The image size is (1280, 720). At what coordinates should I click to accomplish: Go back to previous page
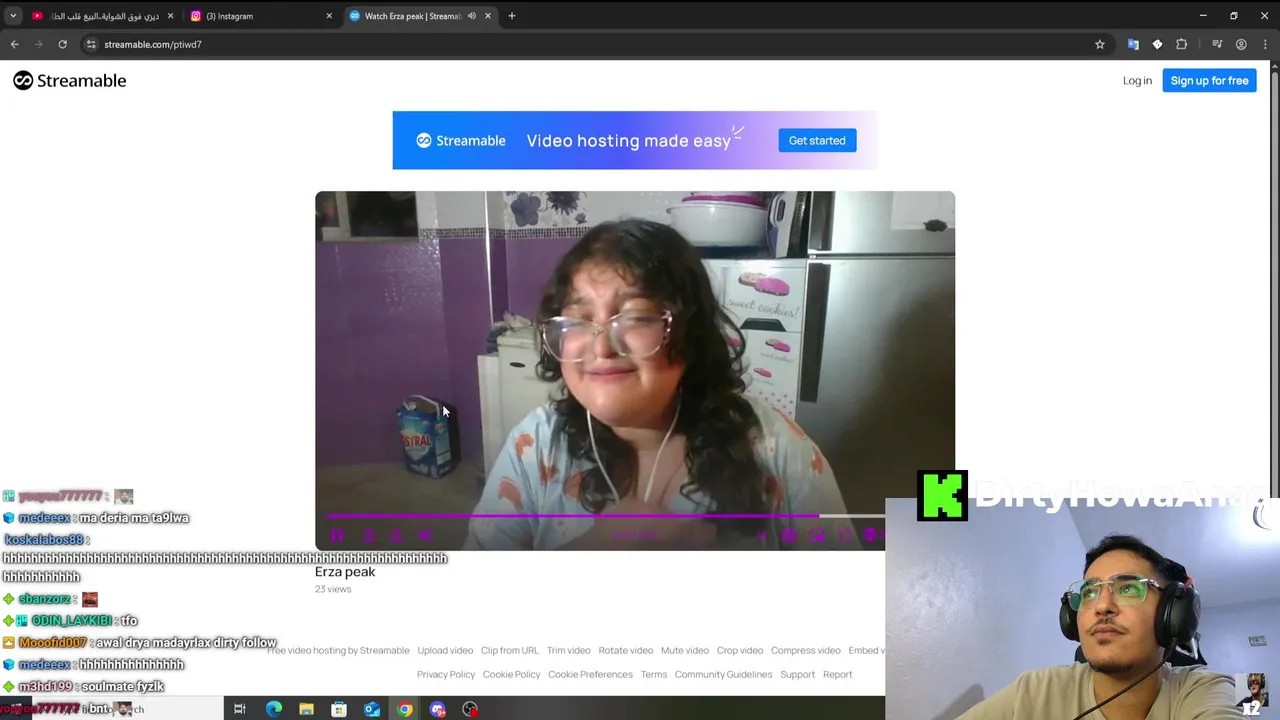(x=14, y=44)
